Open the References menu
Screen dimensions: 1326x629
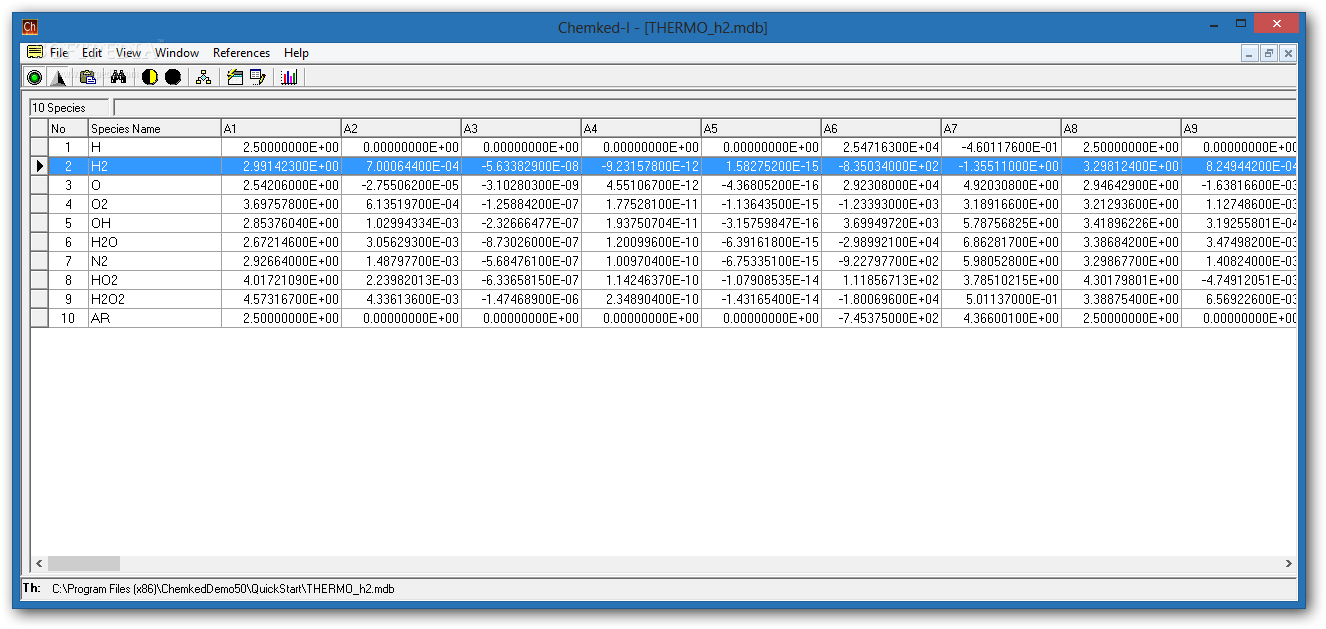[x=241, y=53]
